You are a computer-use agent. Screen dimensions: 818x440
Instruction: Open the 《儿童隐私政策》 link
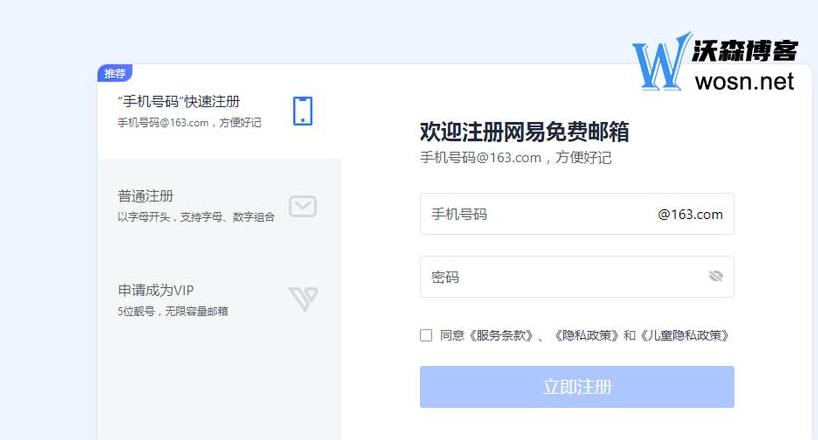pos(684,335)
